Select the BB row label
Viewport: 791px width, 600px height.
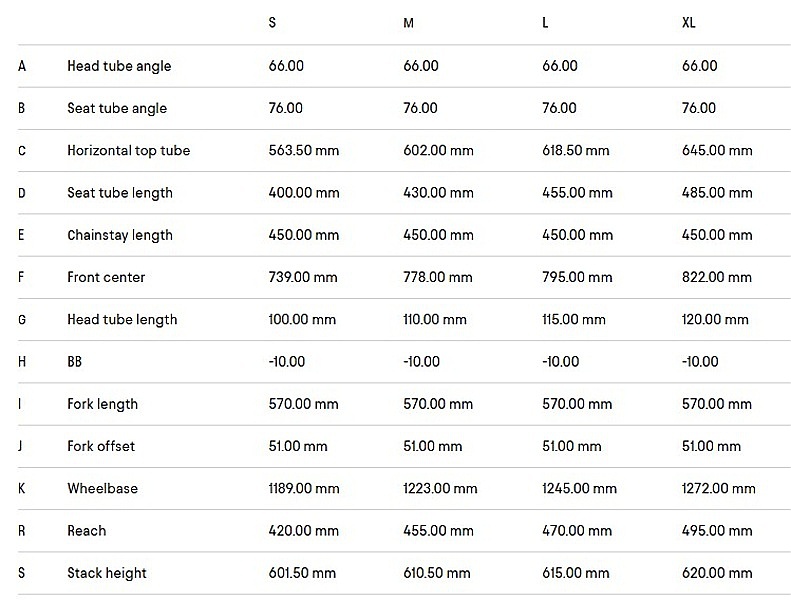click(x=75, y=362)
